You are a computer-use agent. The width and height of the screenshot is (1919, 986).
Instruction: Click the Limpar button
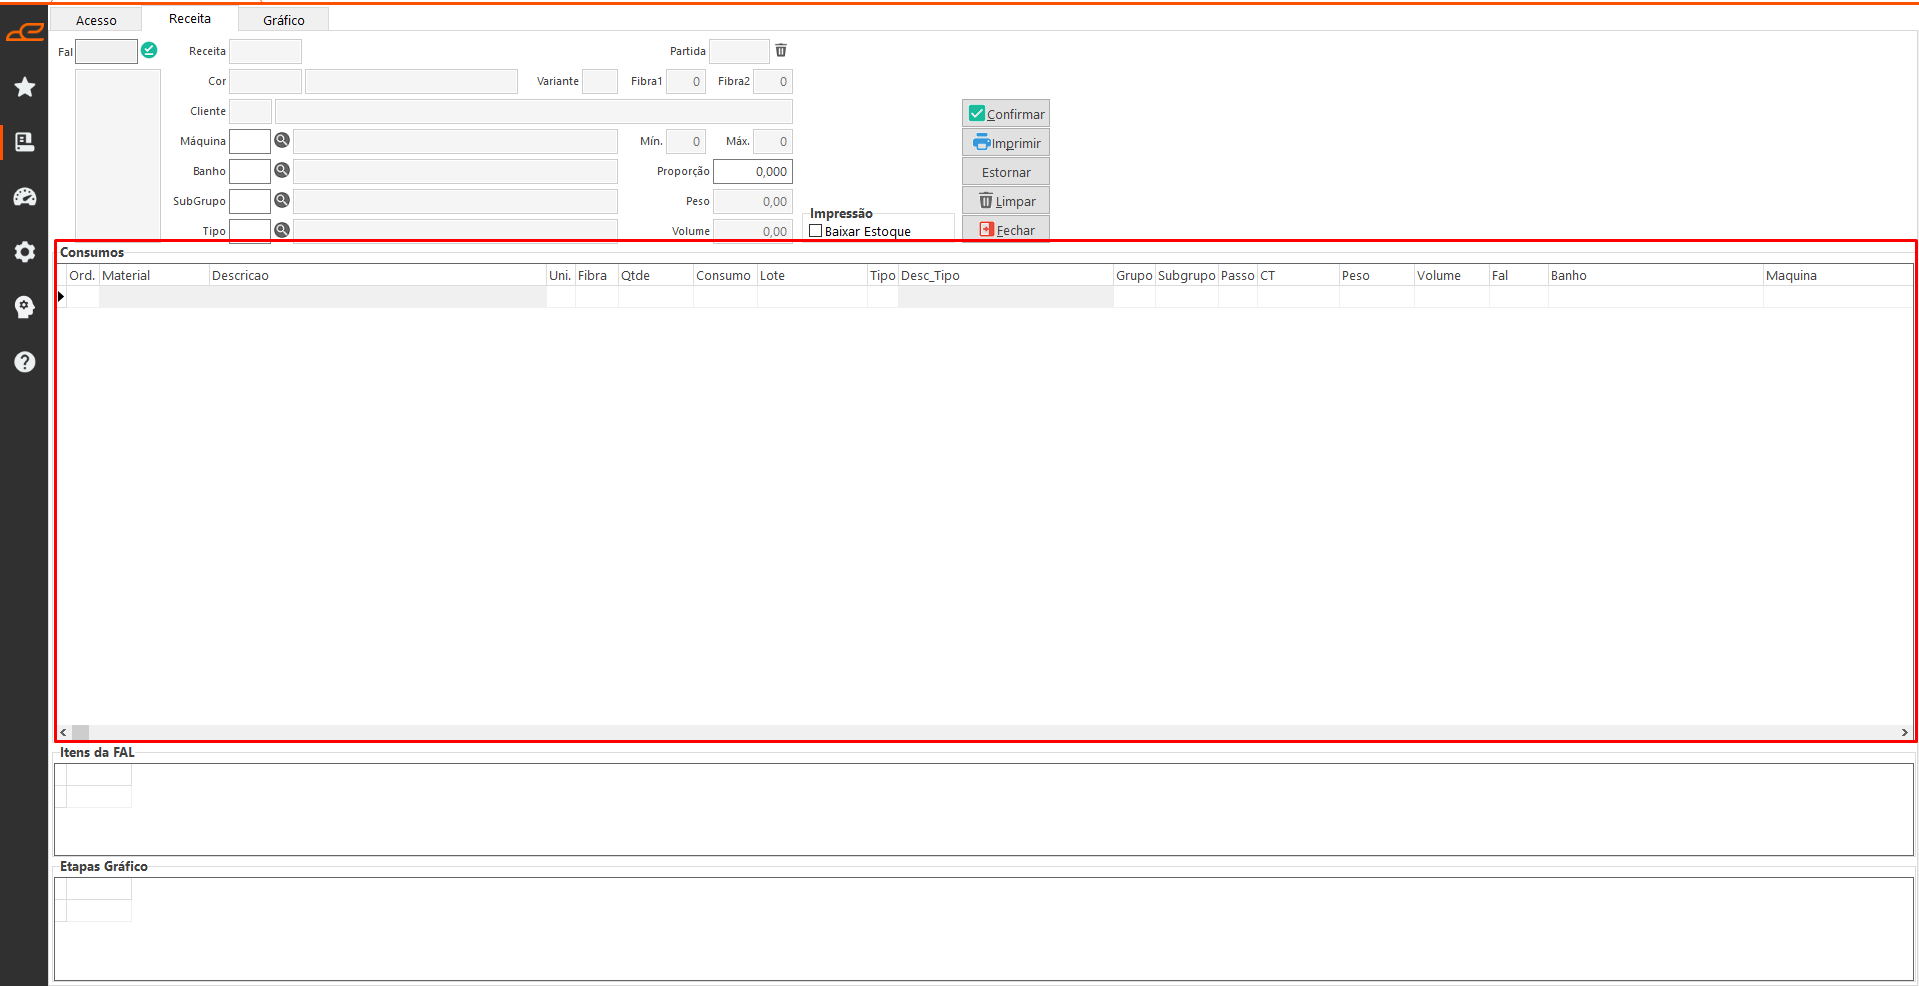(1005, 201)
